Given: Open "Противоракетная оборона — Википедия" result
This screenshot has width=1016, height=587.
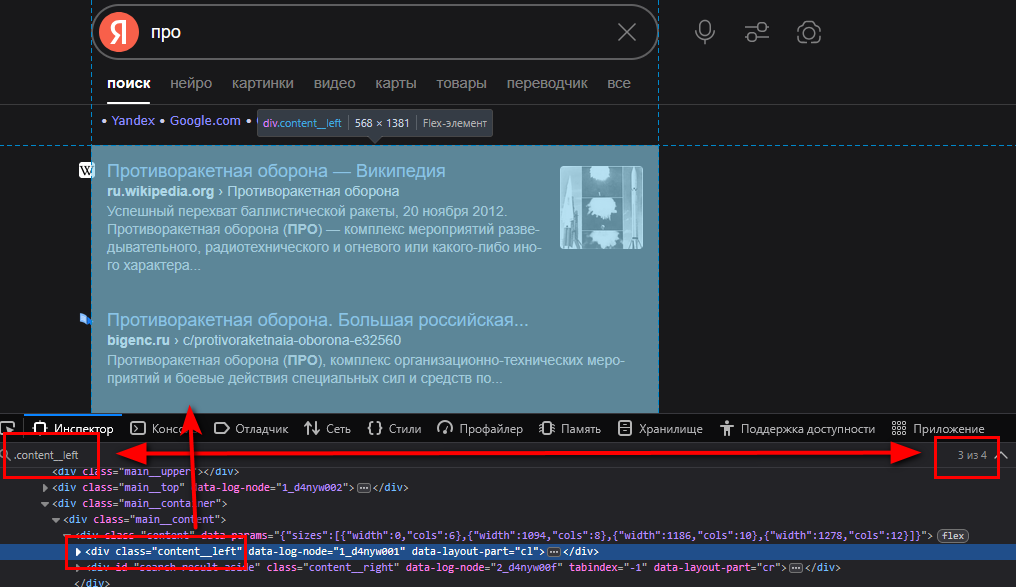Looking at the screenshot, I should 276,170.
